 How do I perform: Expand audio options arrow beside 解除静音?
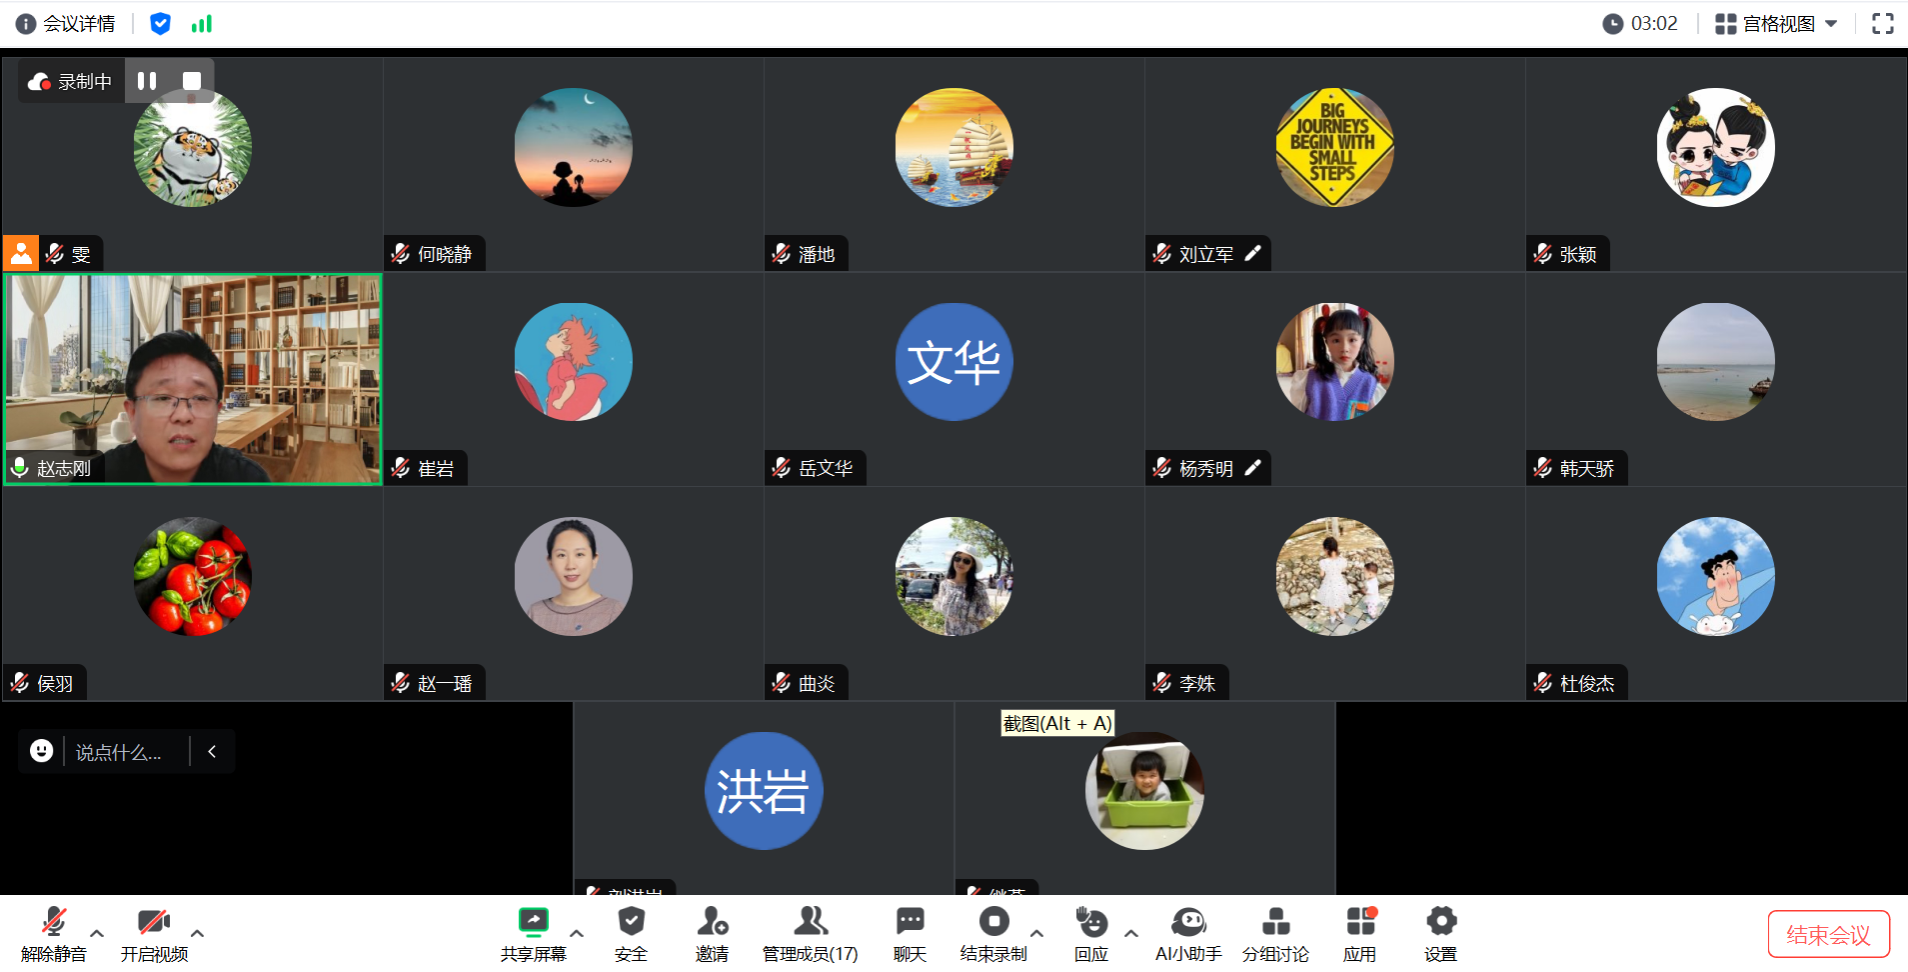[97, 932]
